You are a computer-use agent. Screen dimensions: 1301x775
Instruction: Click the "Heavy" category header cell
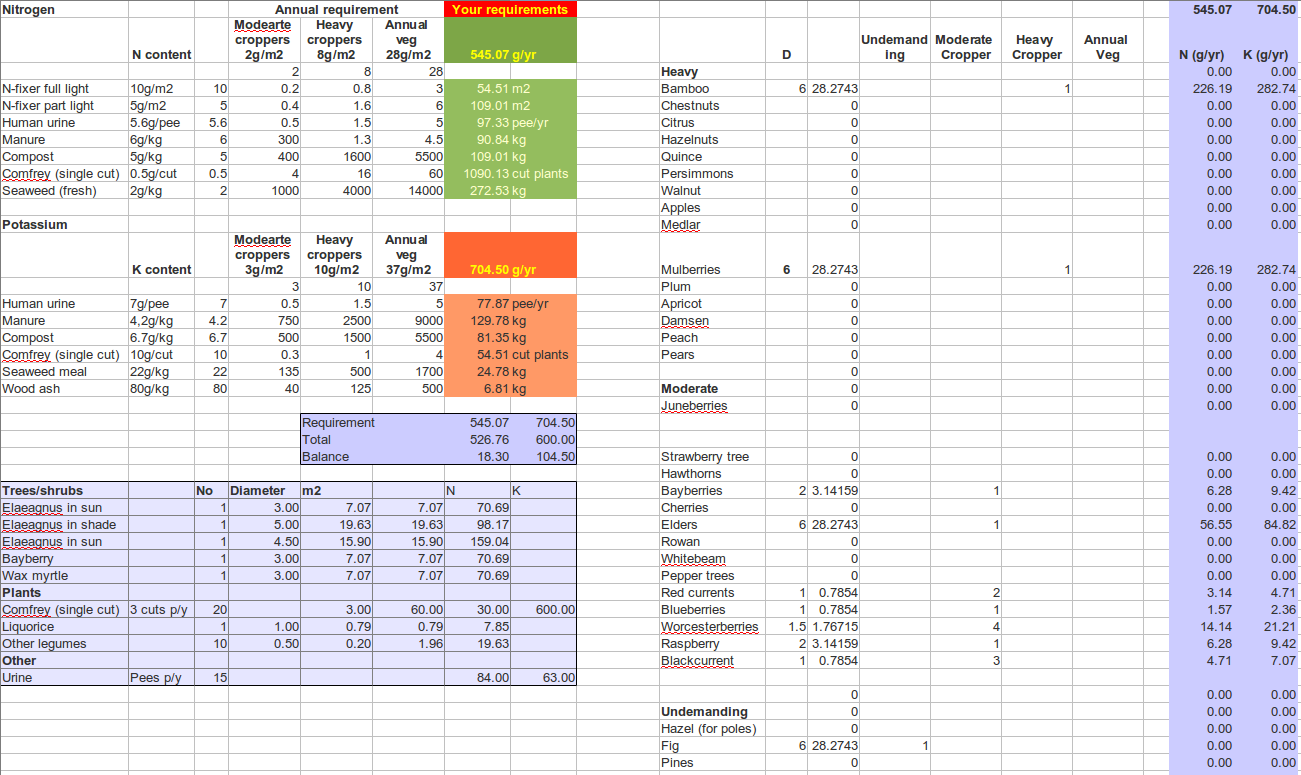click(x=678, y=71)
